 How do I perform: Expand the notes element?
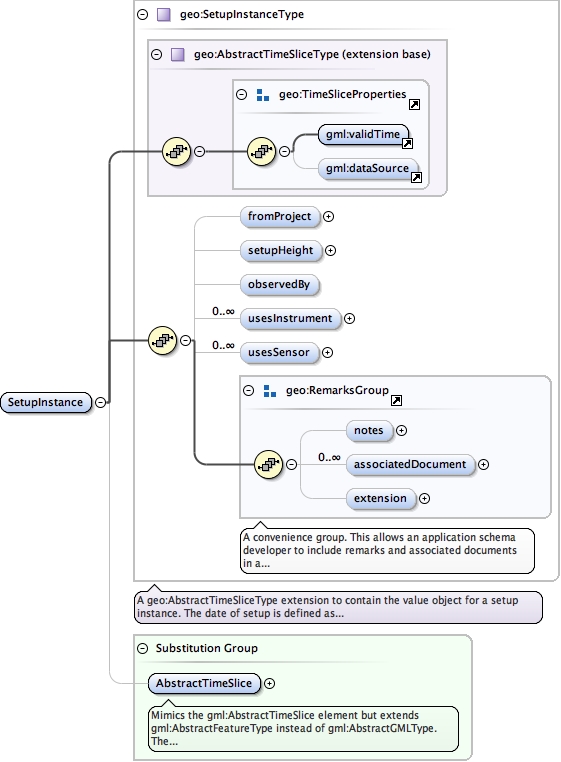pyautogui.click(x=402, y=431)
